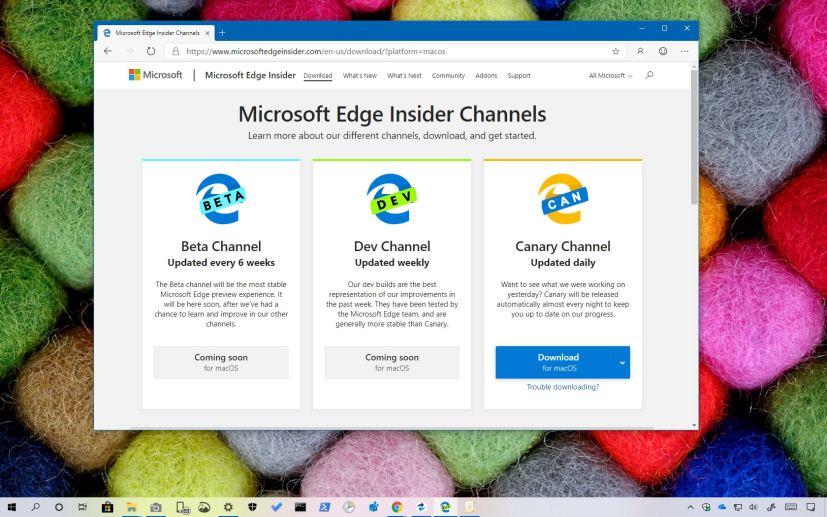The image size is (827, 517).
Task: Click the scrollbar down arrow
Action: coord(694,425)
